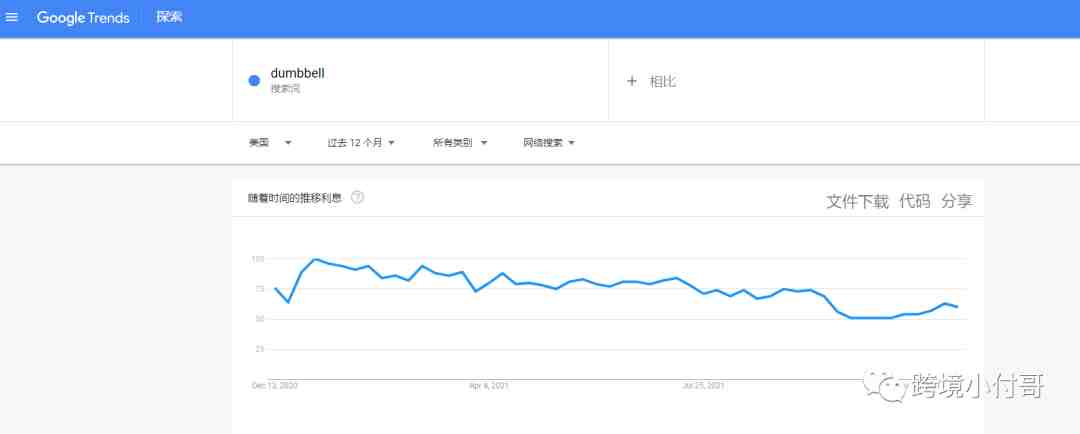Click the Apr 8, 2021 axis label
The image size is (1080, 434).
(x=490, y=385)
